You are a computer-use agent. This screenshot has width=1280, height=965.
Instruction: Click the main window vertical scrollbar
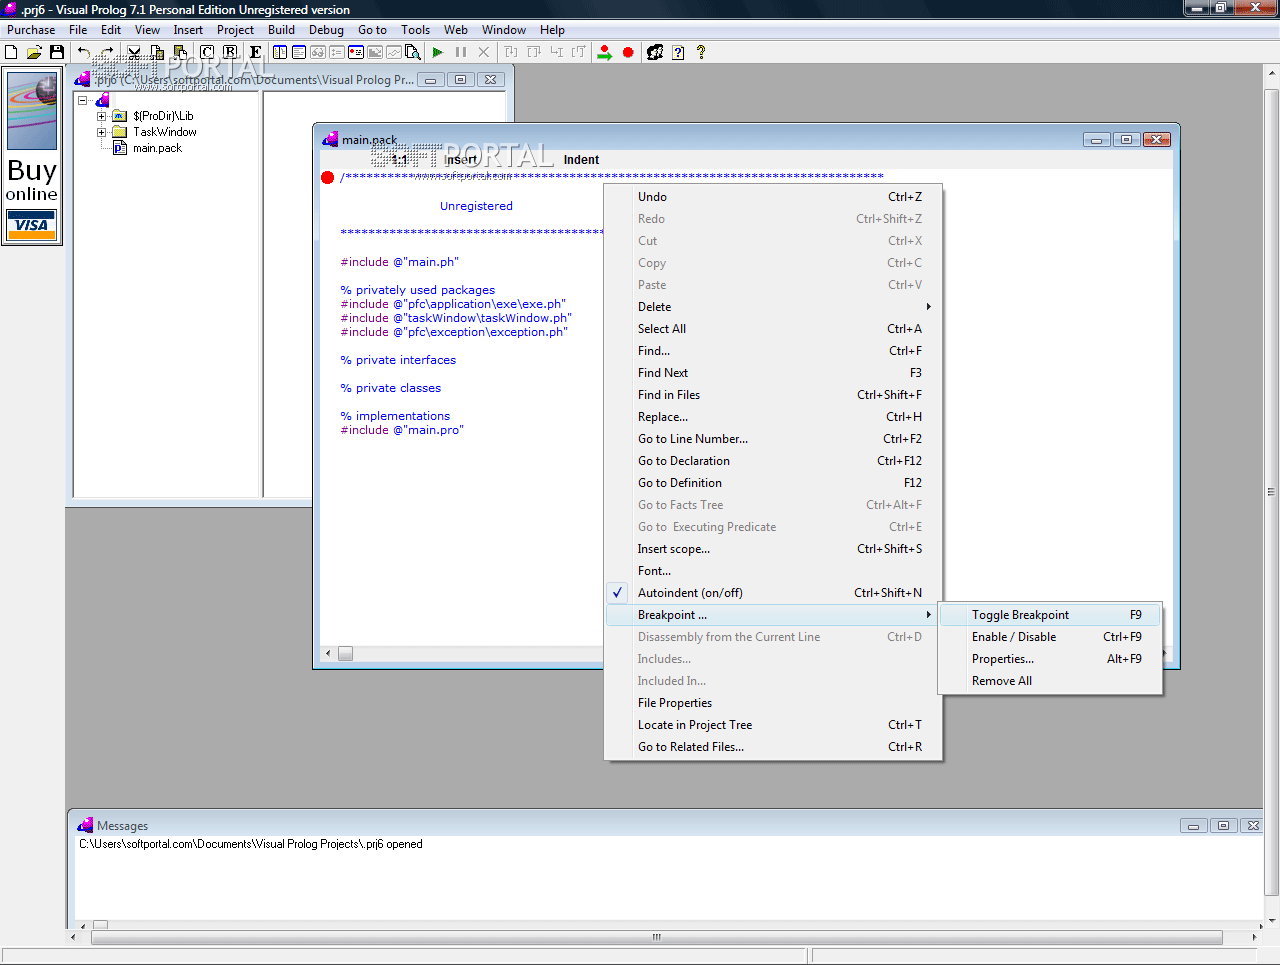1272,490
